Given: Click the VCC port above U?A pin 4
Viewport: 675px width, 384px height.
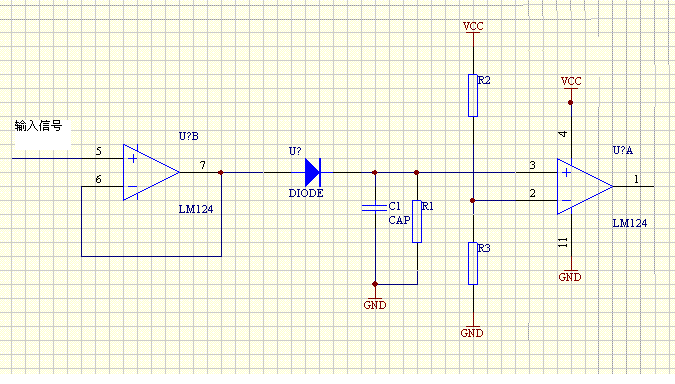Looking at the screenshot, I should [x=571, y=83].
